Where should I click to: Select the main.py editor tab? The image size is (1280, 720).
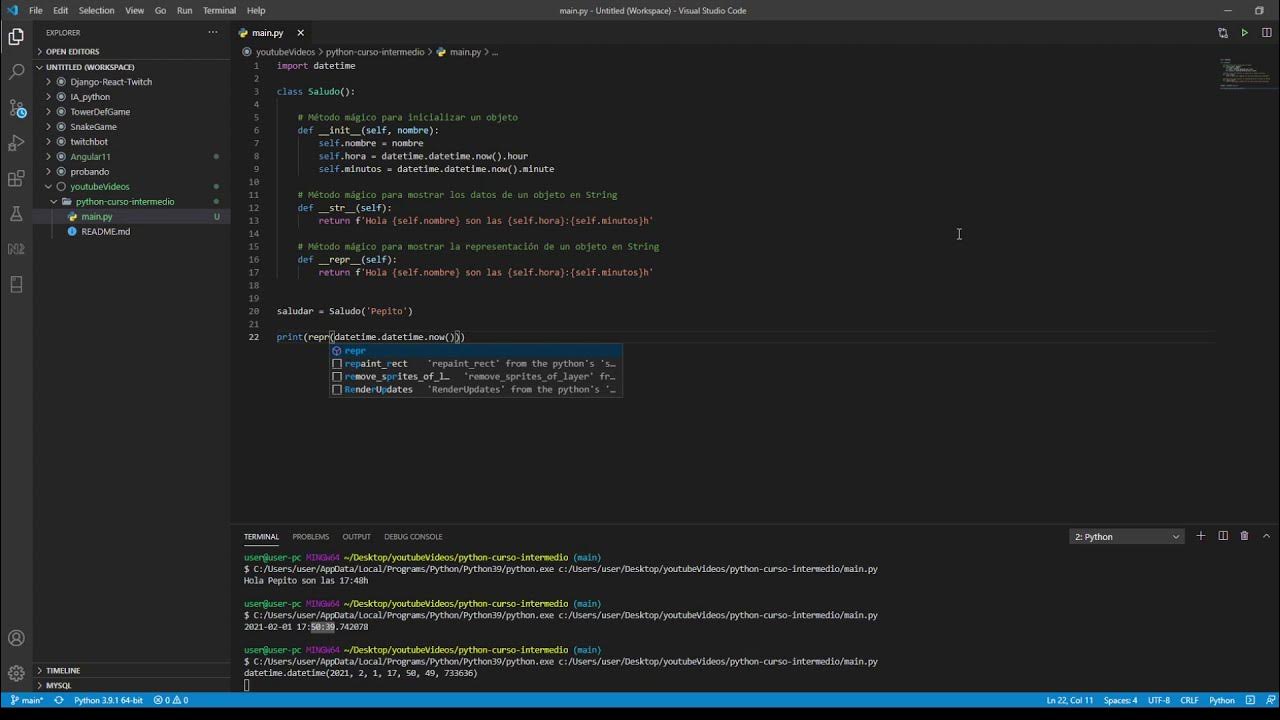click(x=268, y=33)
